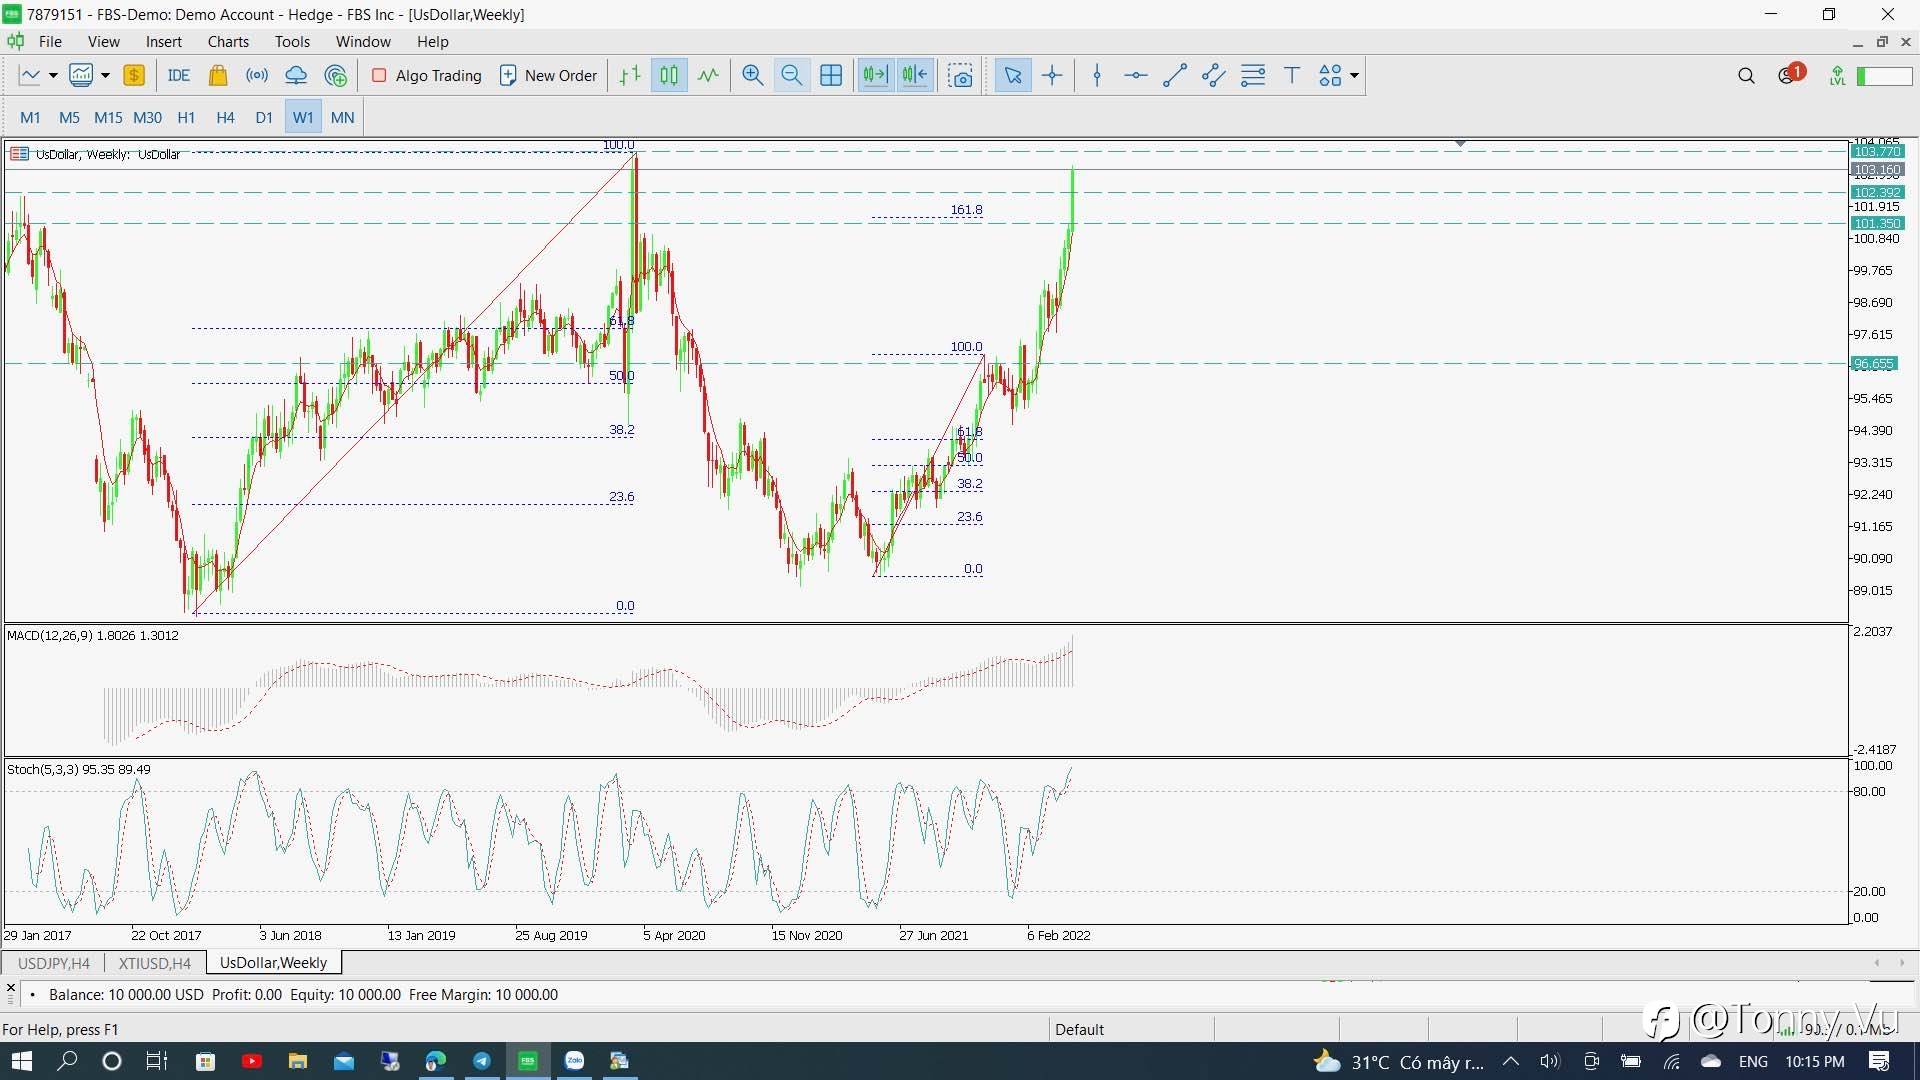This screenshot has width=1920, height=1080.
Task: Open the Charts menu
Action: pos(228,41)
